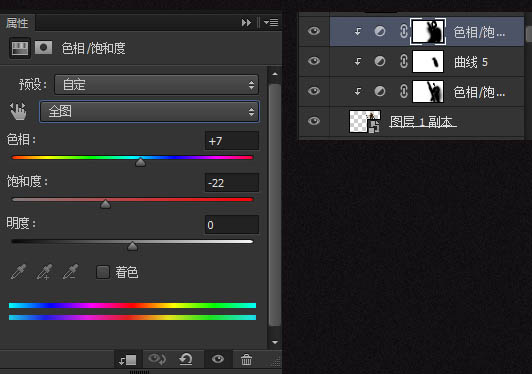The image size is (532, 374).
Task: Select the subtract-from-sample eyedropper
Action: [71, 272]
